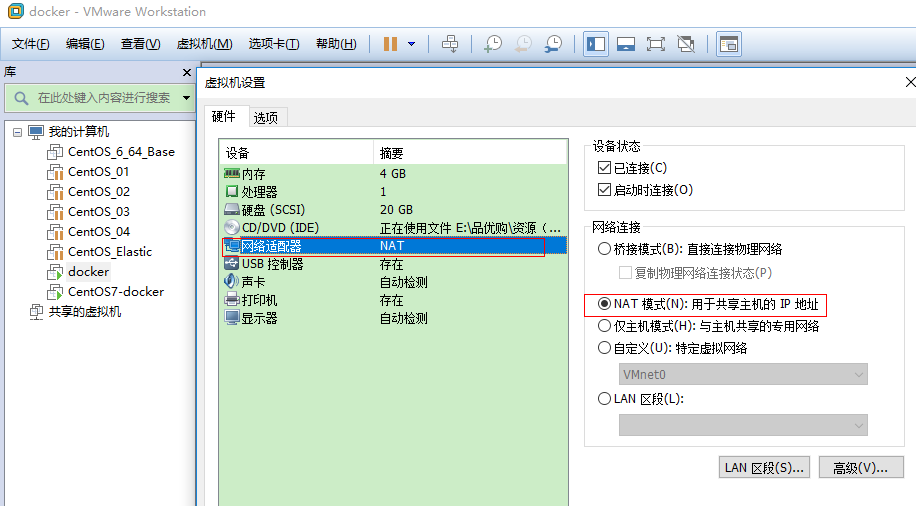Open the 选项卡(T) menu
Image resolution: width=916 pixels, height=506 pixels.
click(x=274, y=44)
